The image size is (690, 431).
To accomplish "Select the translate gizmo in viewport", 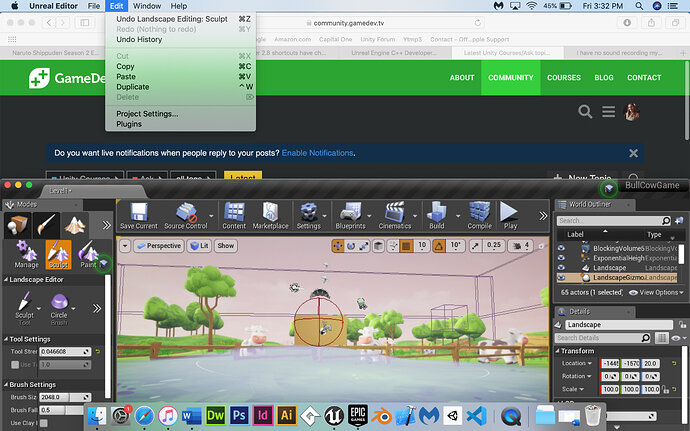I will pos(338,246).
